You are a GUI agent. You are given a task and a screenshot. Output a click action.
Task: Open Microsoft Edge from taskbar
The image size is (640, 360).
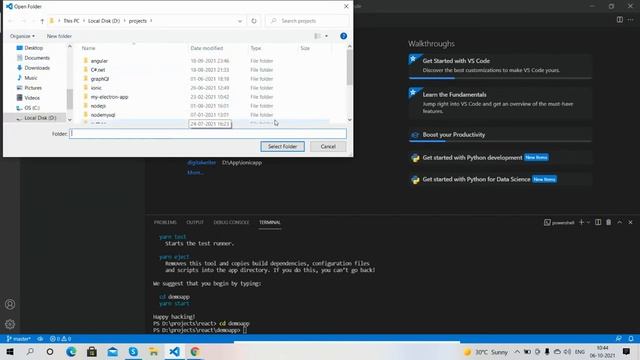point(71,351)
